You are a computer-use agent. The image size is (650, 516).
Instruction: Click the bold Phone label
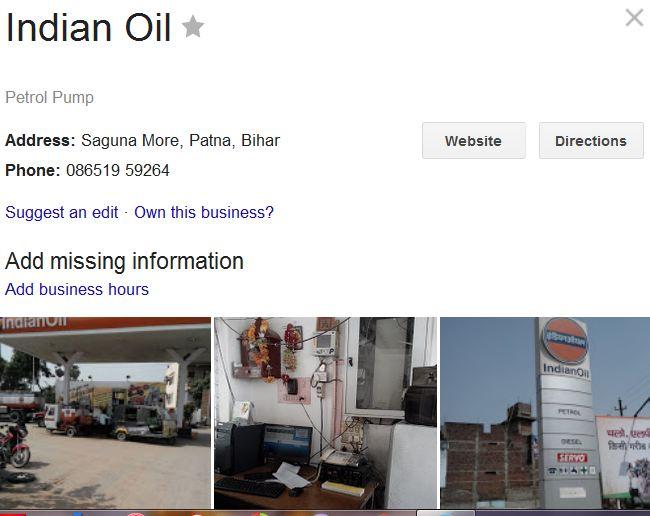33,170
